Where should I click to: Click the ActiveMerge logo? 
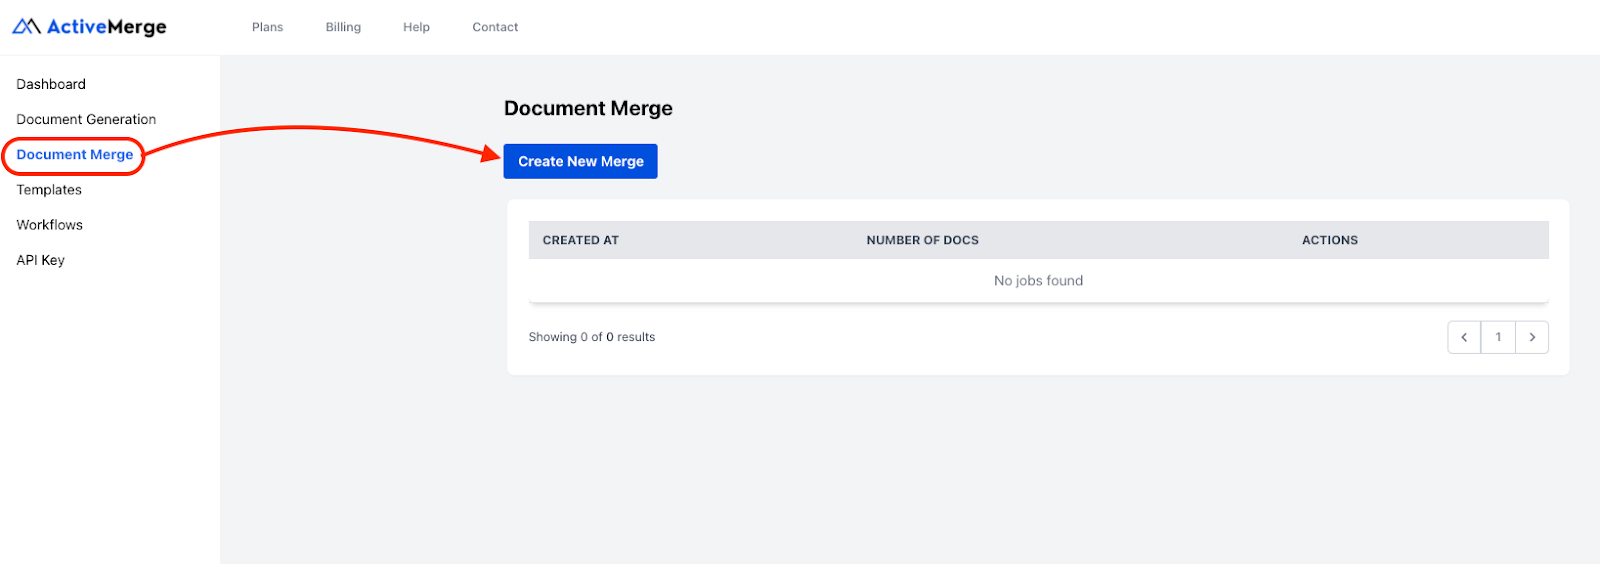point(89,27)
